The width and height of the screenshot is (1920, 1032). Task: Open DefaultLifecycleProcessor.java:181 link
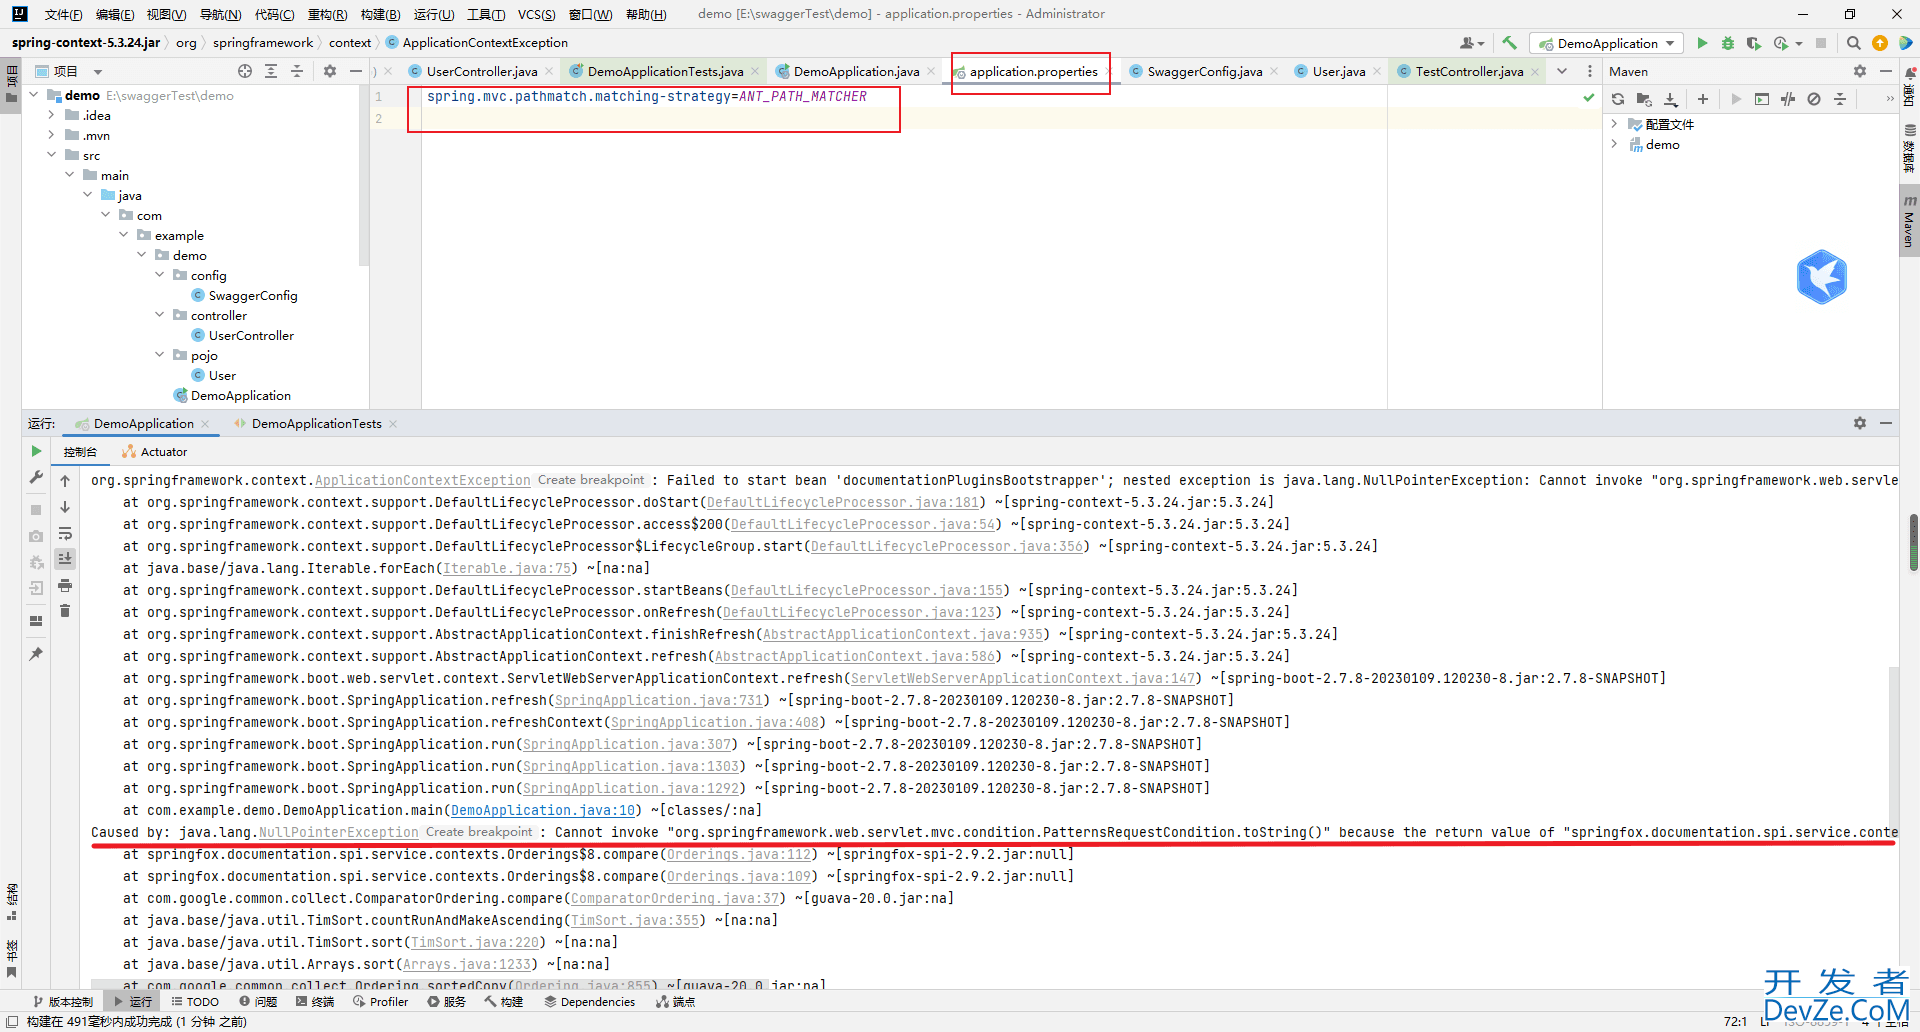point(843,502)
